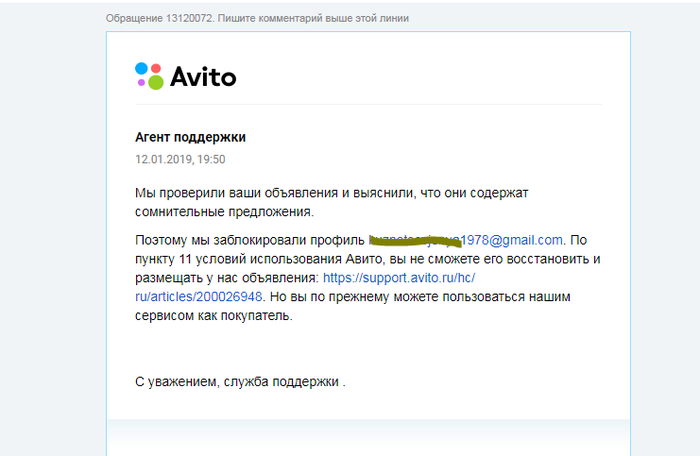Click the purple dot in Avito logo
The image size is (700, 456).
point(142,82)
